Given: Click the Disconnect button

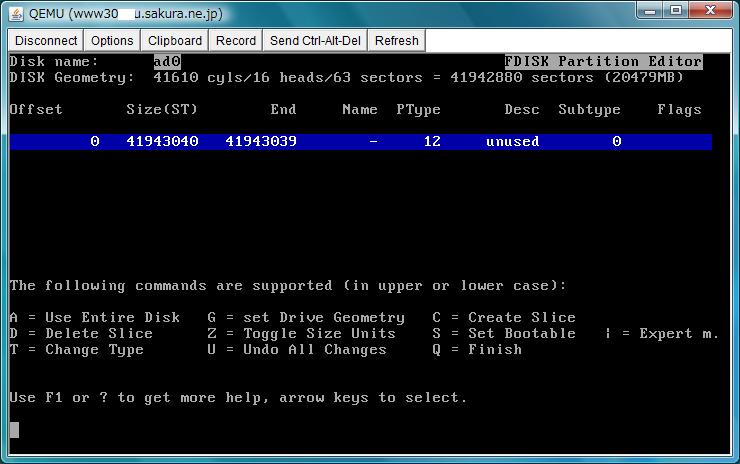Looking at the screenshot, I should tap(46, 40).
